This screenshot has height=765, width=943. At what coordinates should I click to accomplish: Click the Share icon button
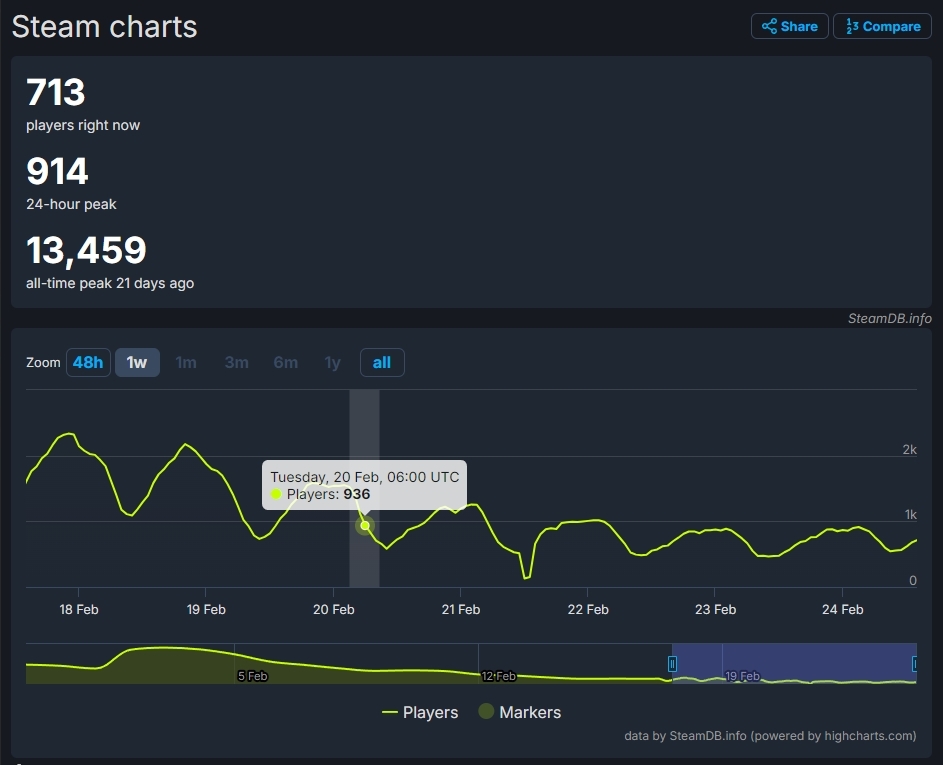(789, 27)
